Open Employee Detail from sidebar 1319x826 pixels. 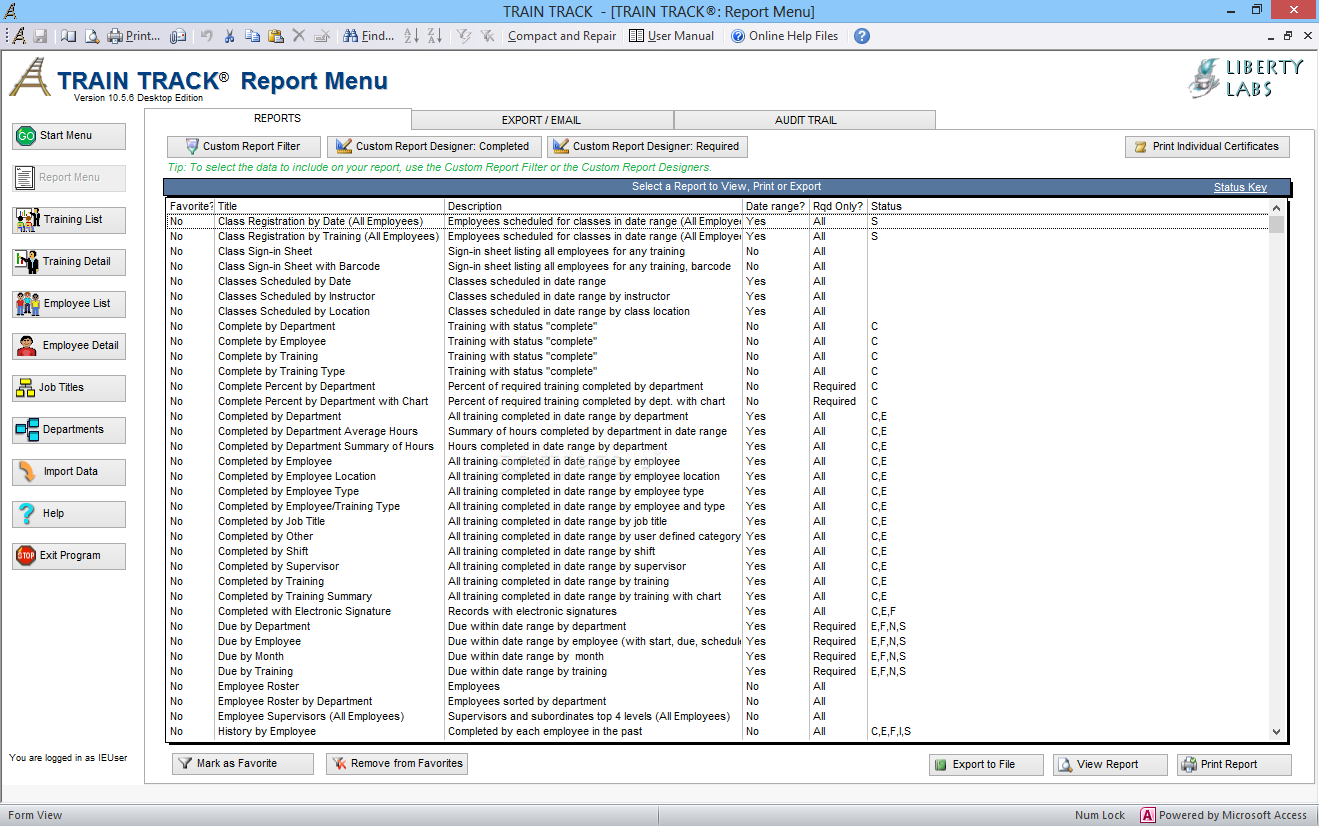(69, 346)
